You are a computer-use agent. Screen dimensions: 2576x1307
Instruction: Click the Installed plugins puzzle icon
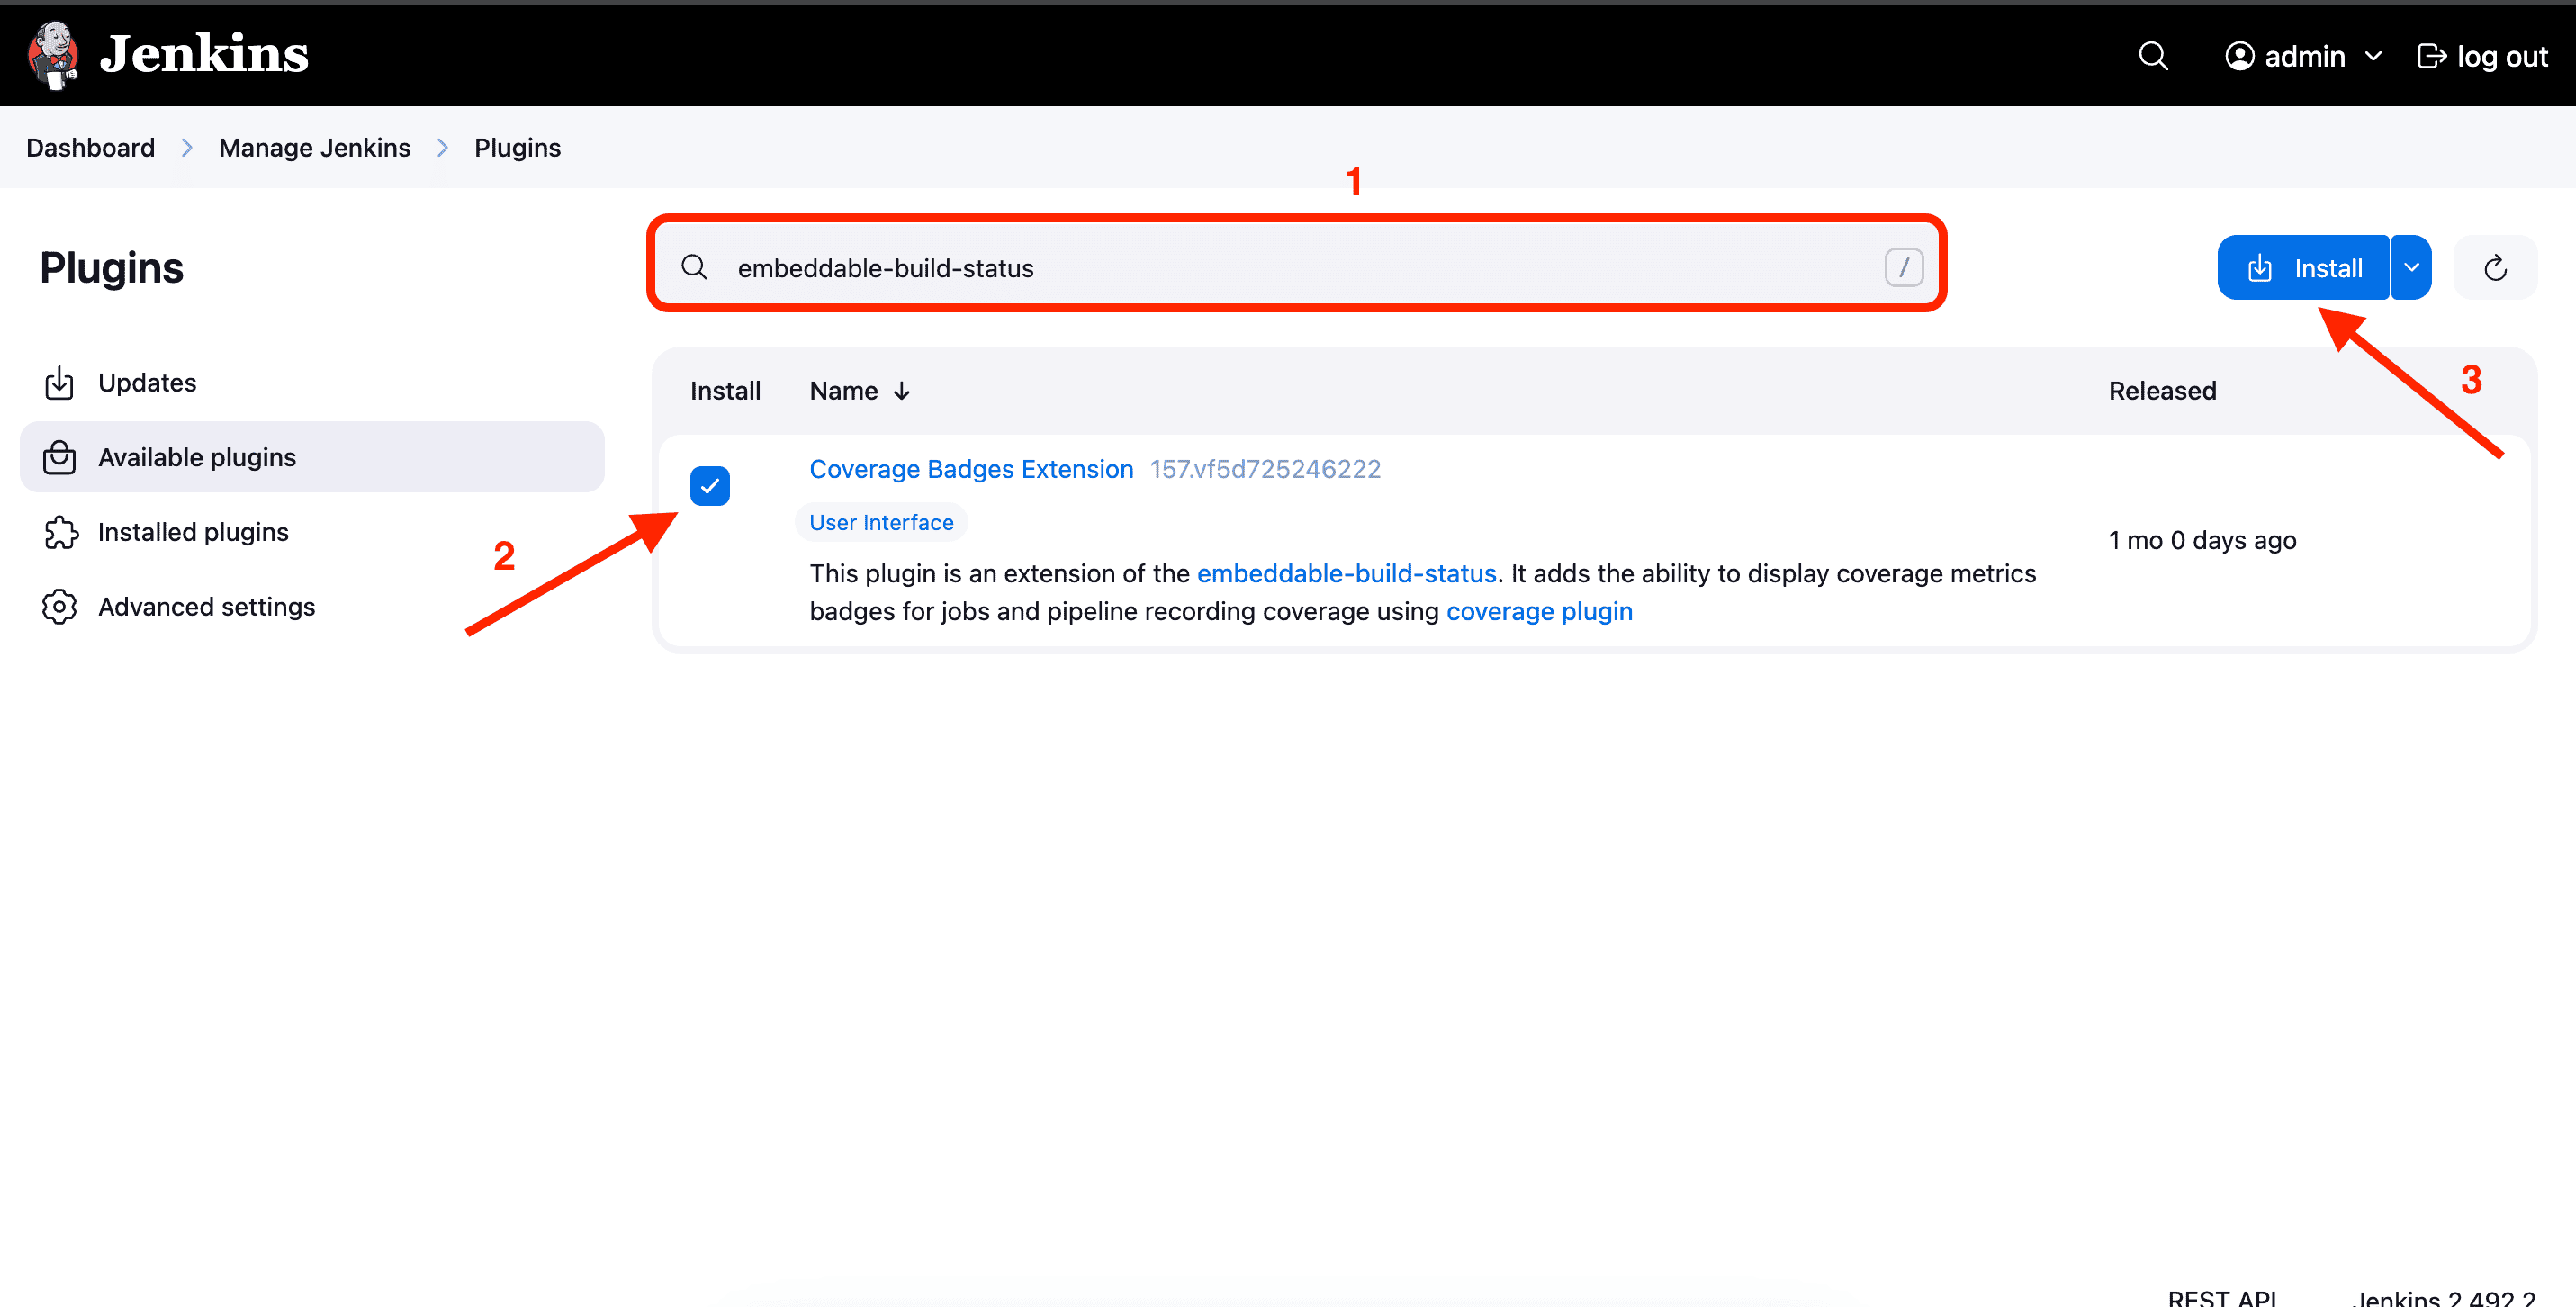click(x=60, y=532)
